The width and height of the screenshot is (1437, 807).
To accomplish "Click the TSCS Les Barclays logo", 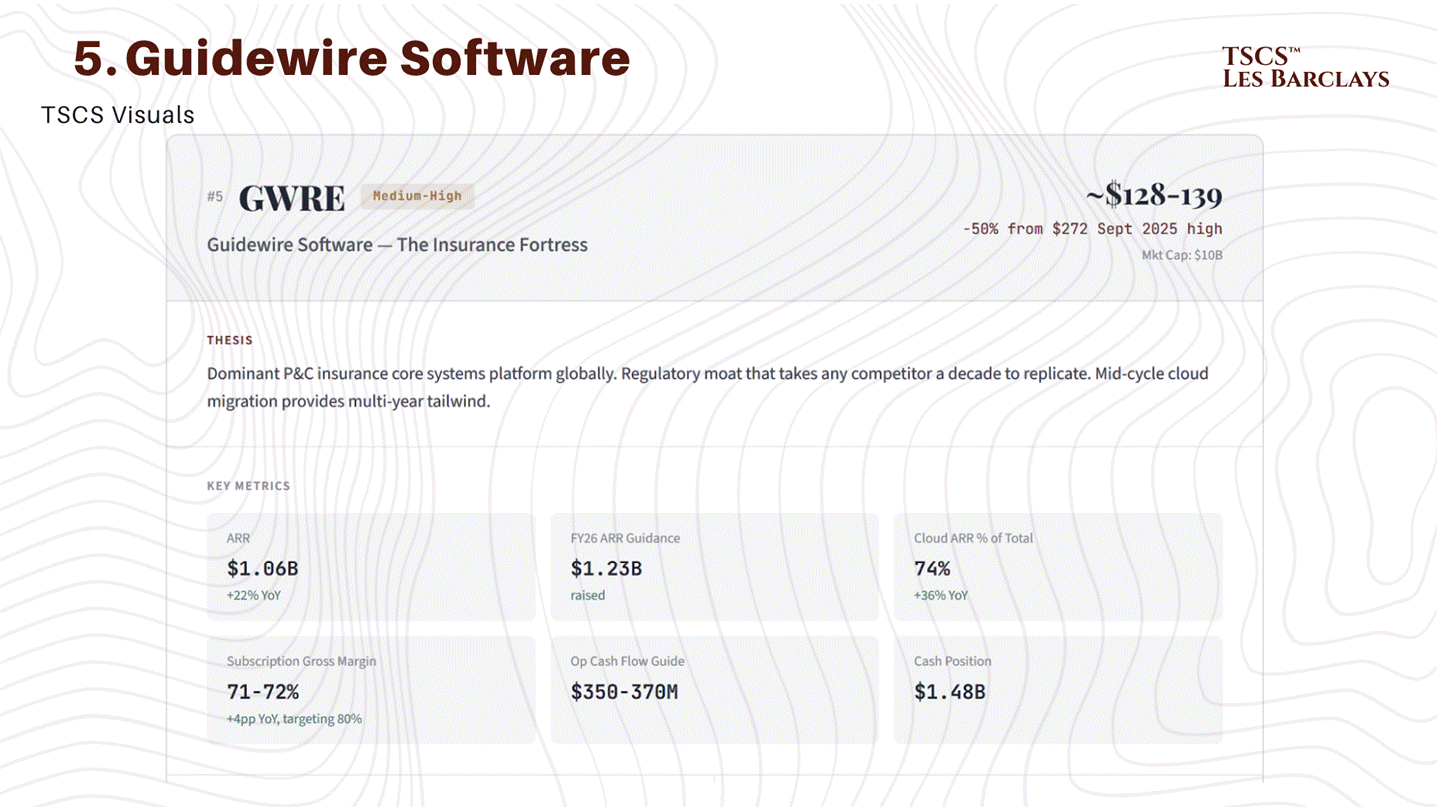I will coord(1305,67).
